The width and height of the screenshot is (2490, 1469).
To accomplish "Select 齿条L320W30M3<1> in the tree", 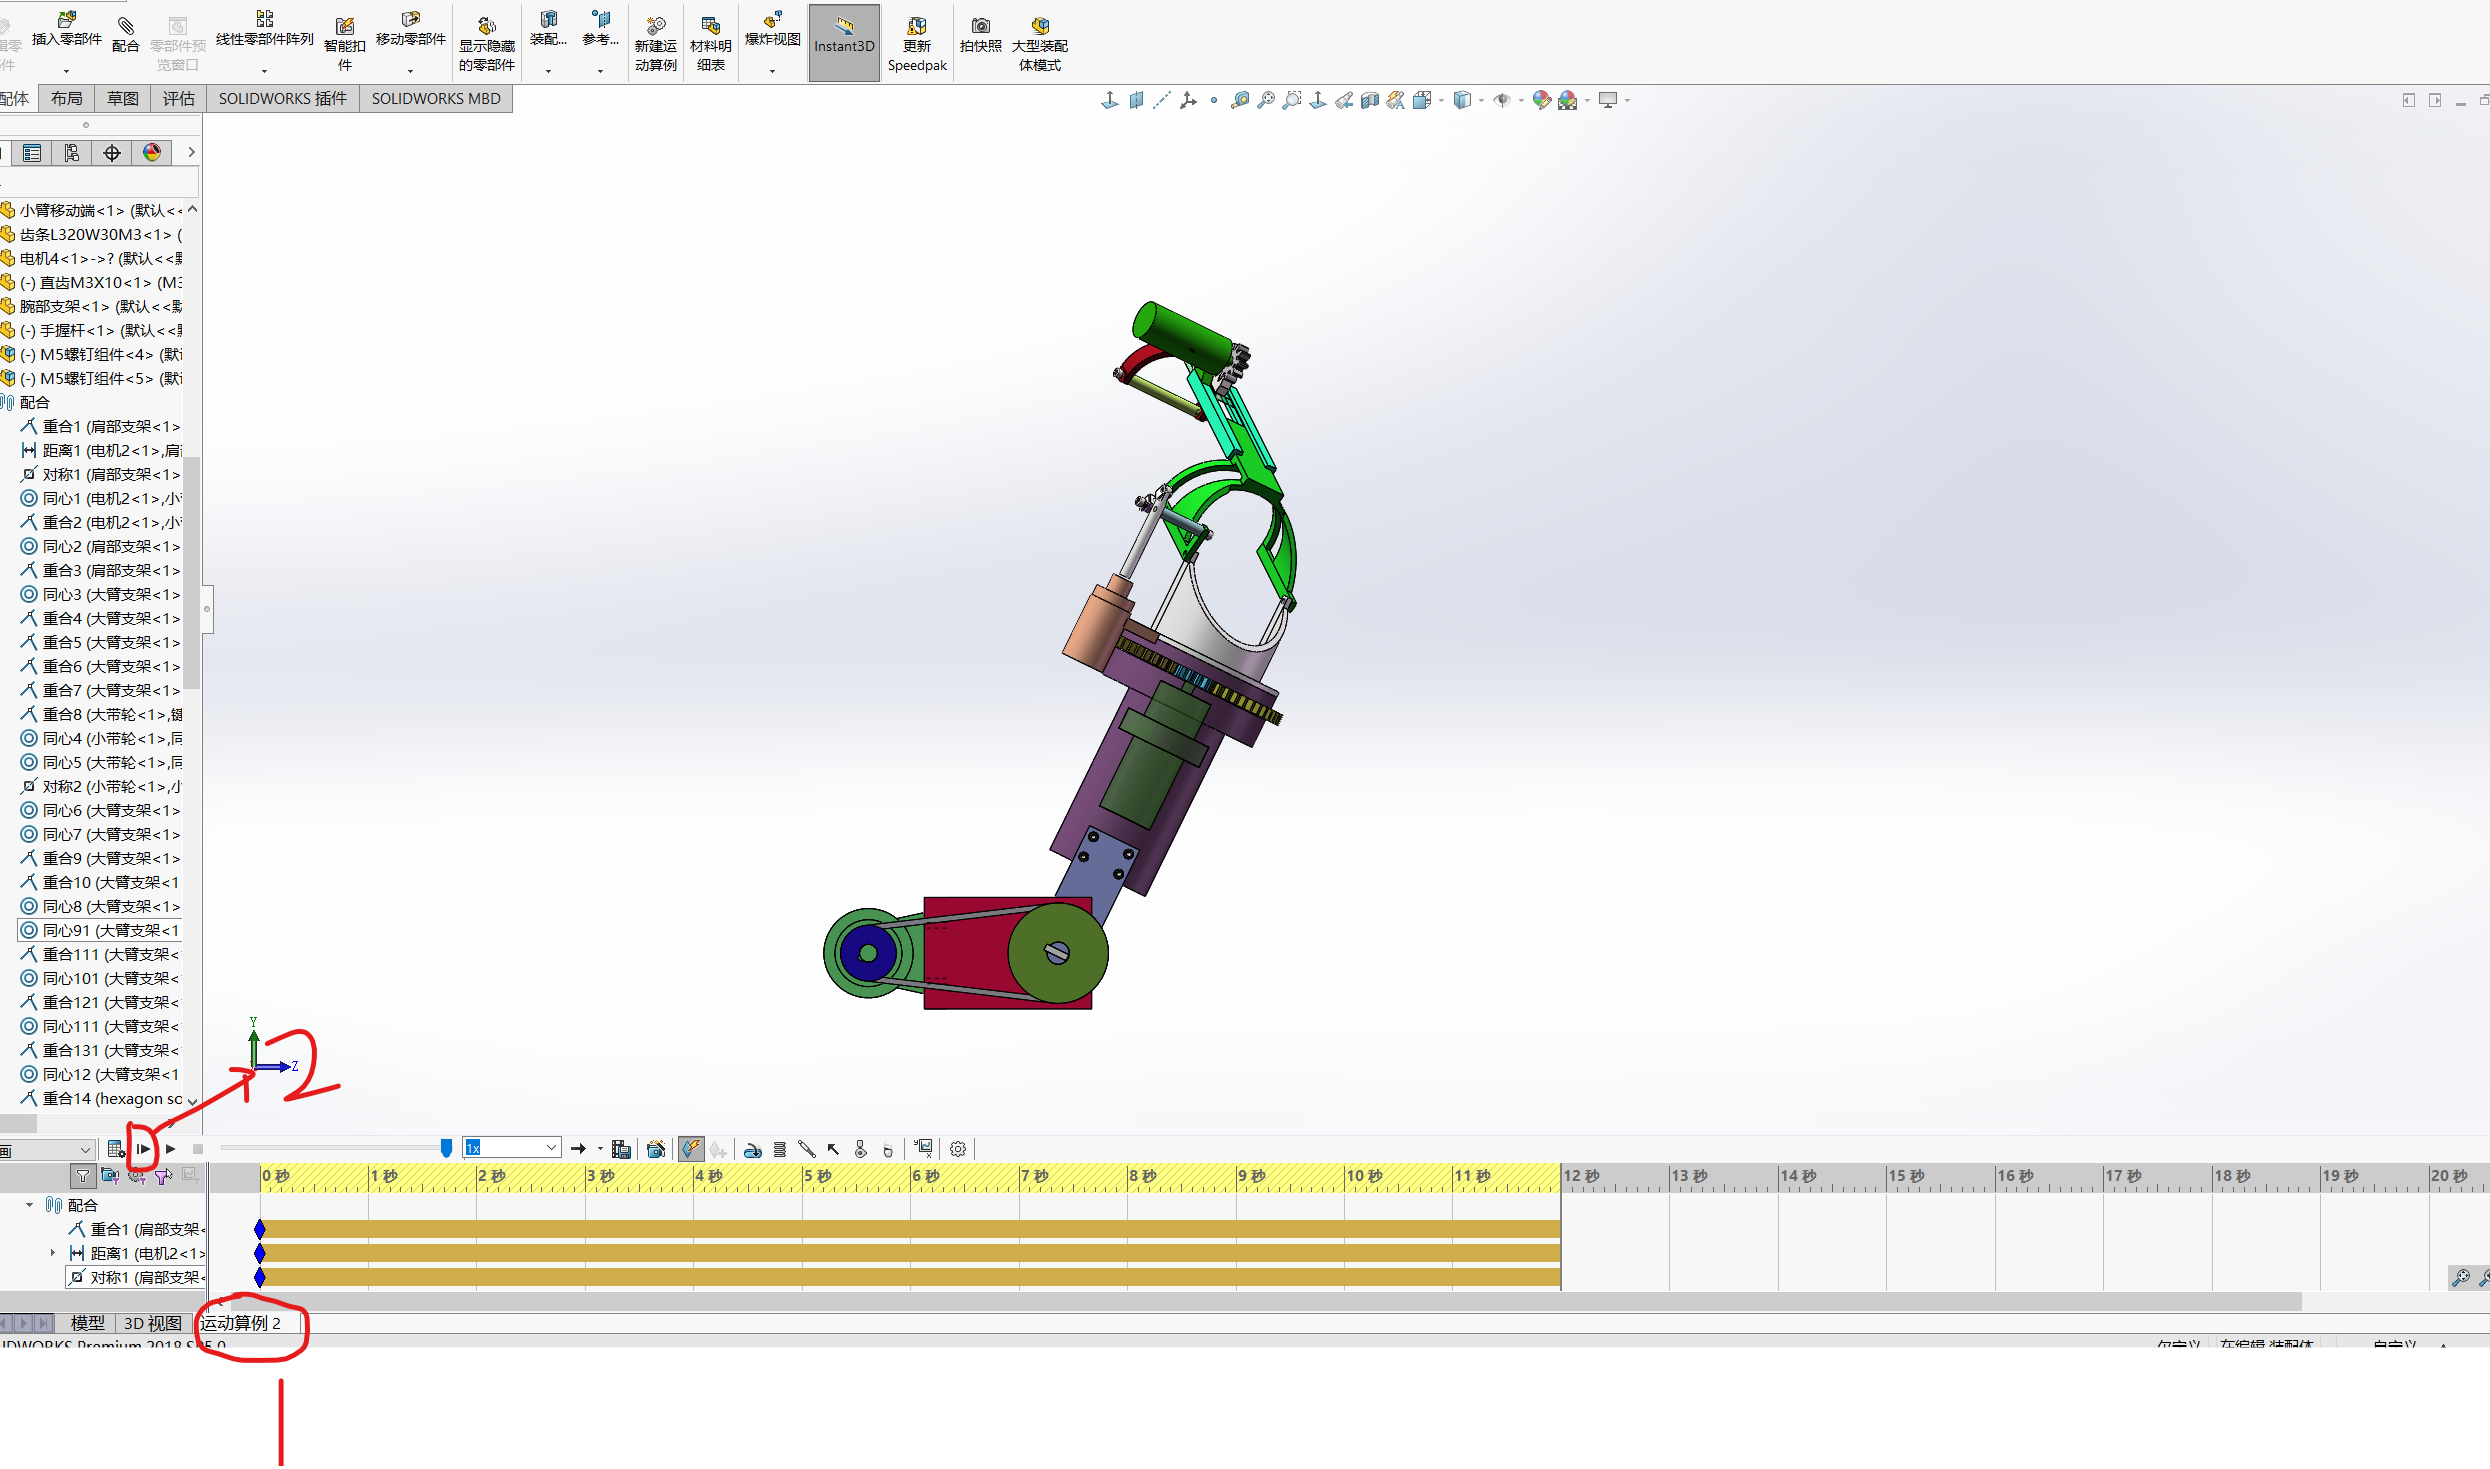I will coord(92,234).
